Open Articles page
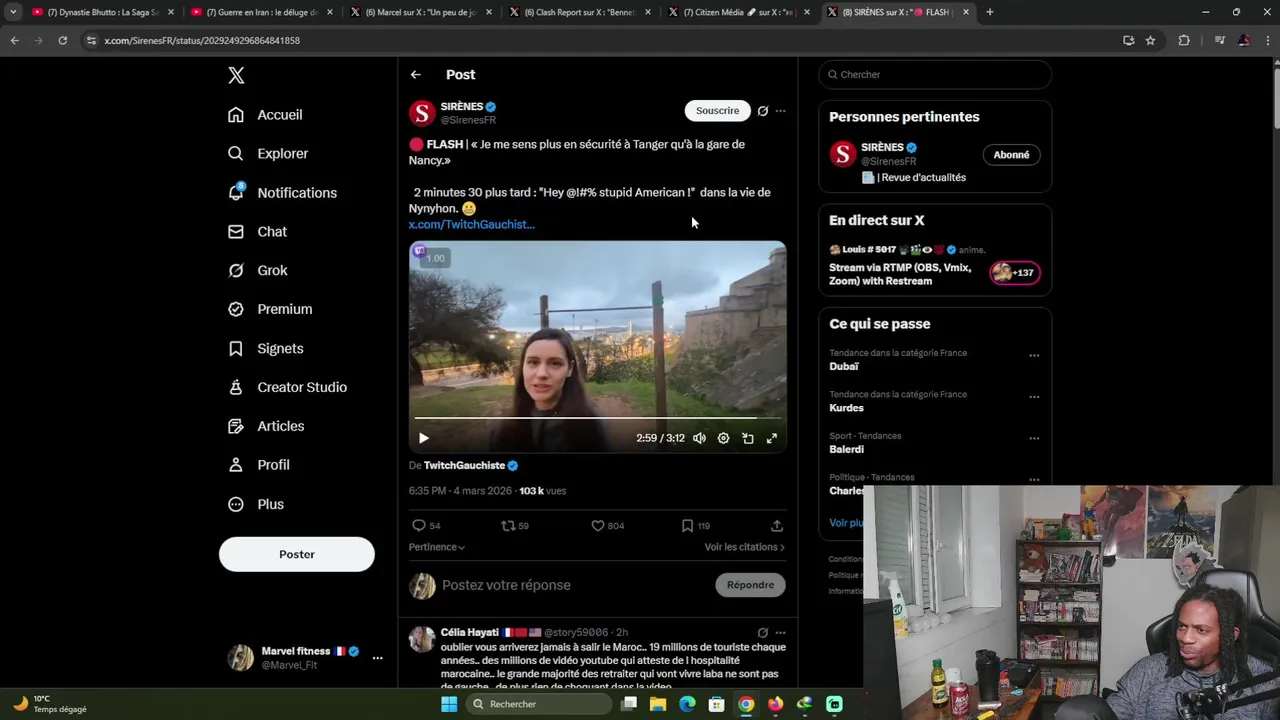The height and width of the screenshot is (720, 1280). [x=266, y=426]
